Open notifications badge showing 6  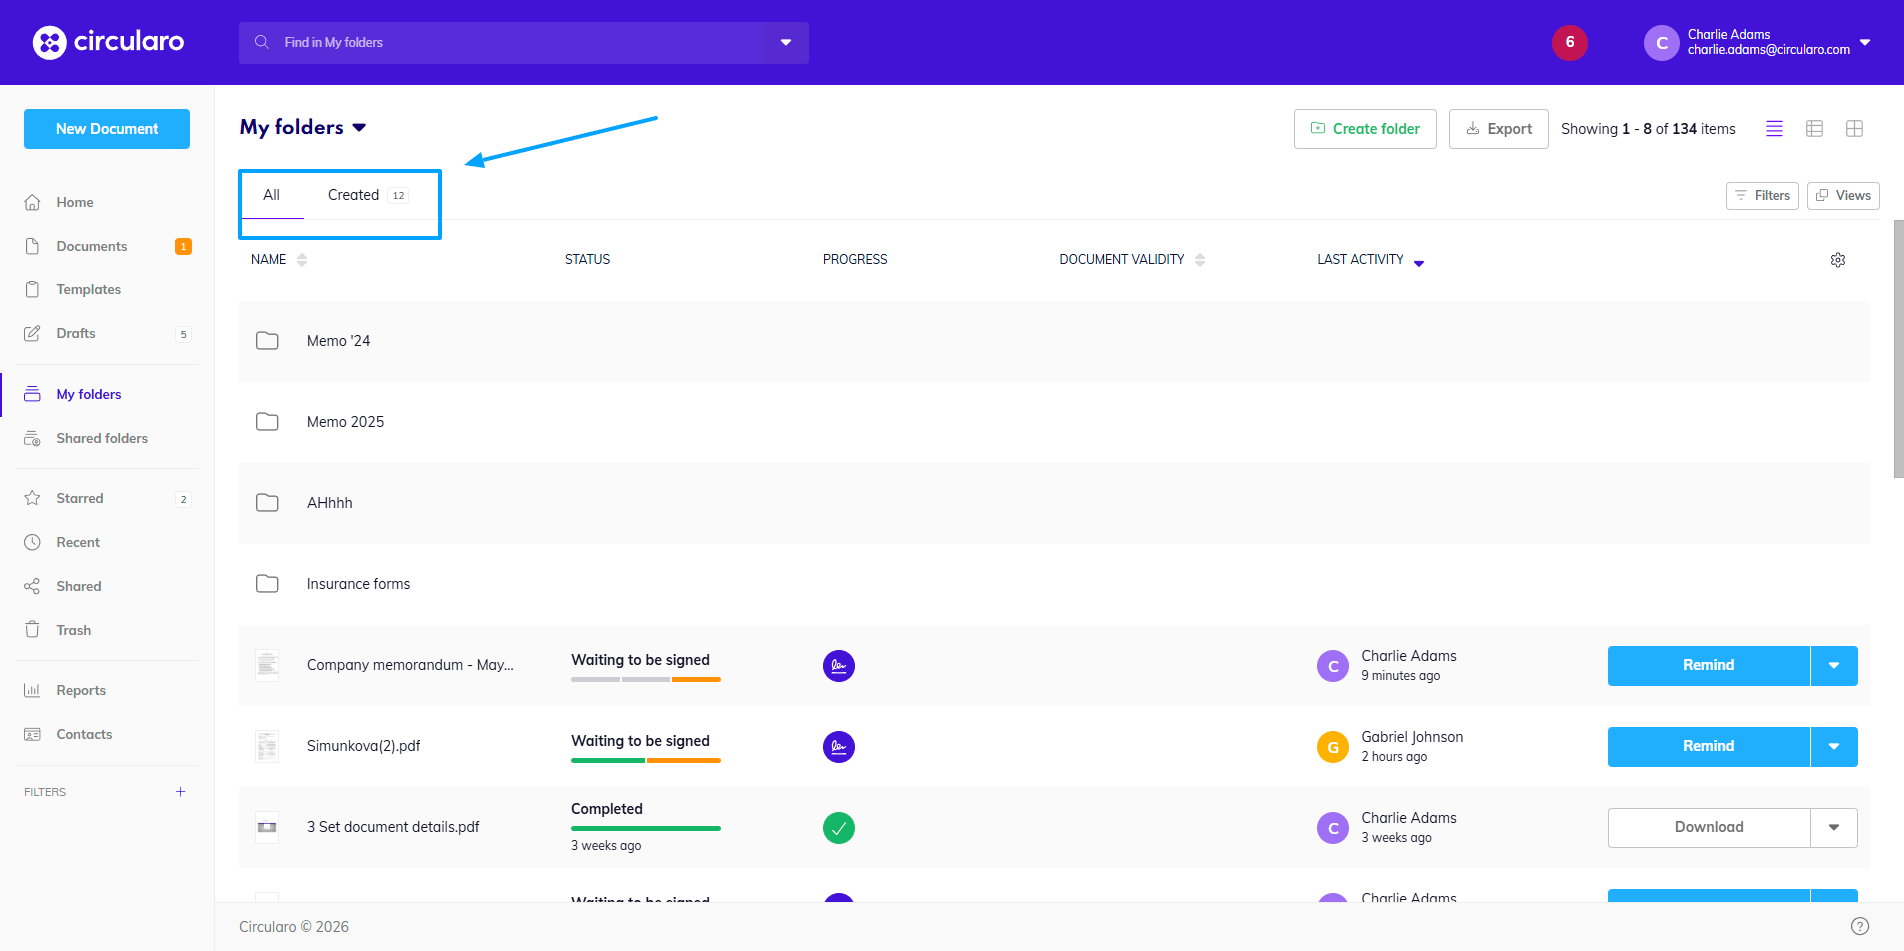point(1569,42)
